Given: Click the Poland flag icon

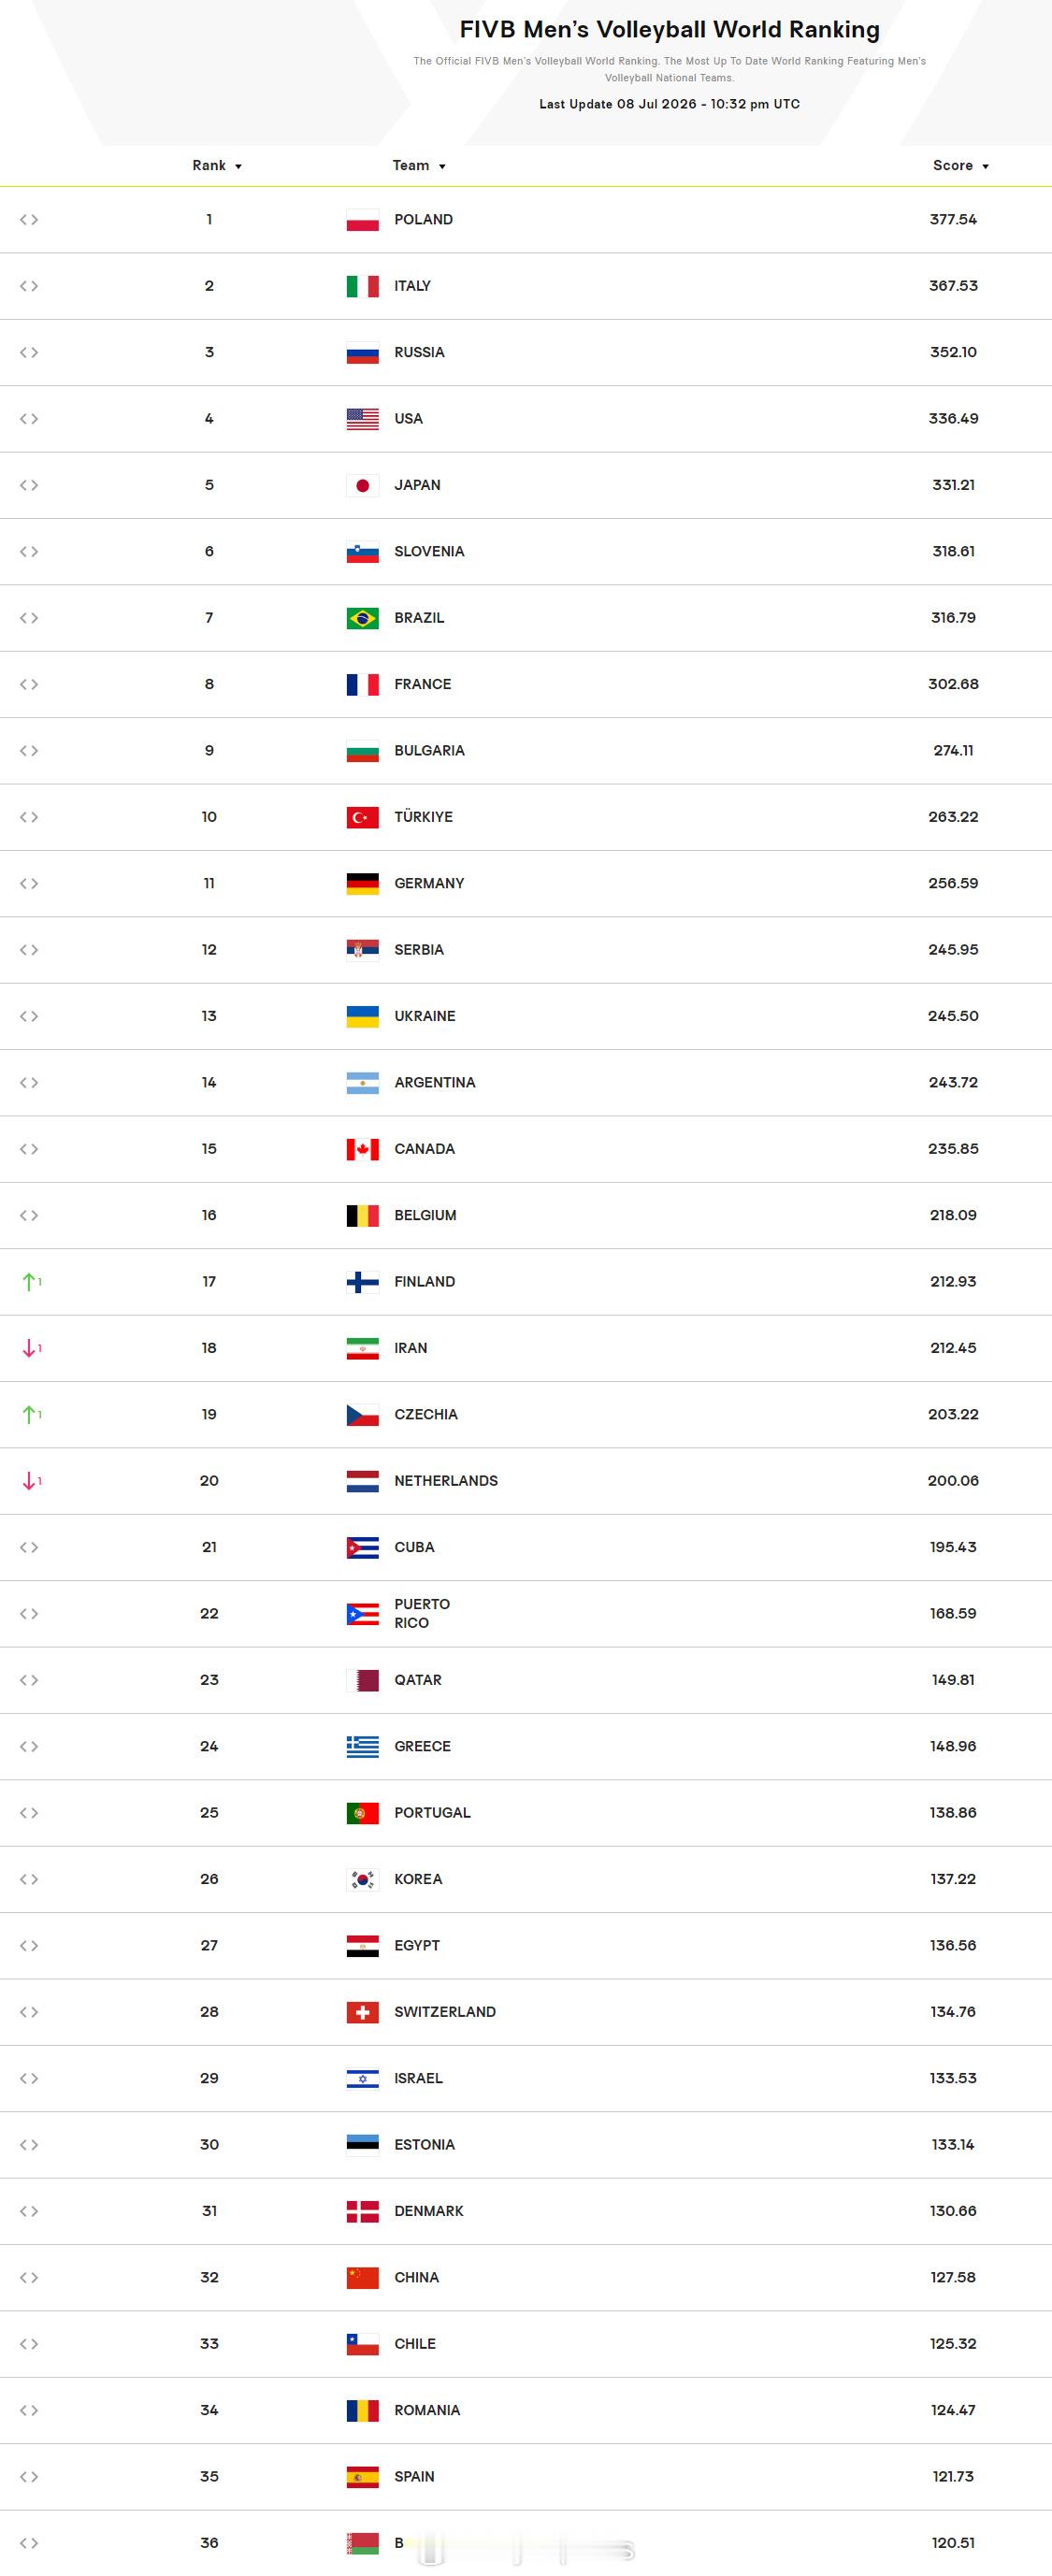Looking at the screenshot, I should [362, 220].
